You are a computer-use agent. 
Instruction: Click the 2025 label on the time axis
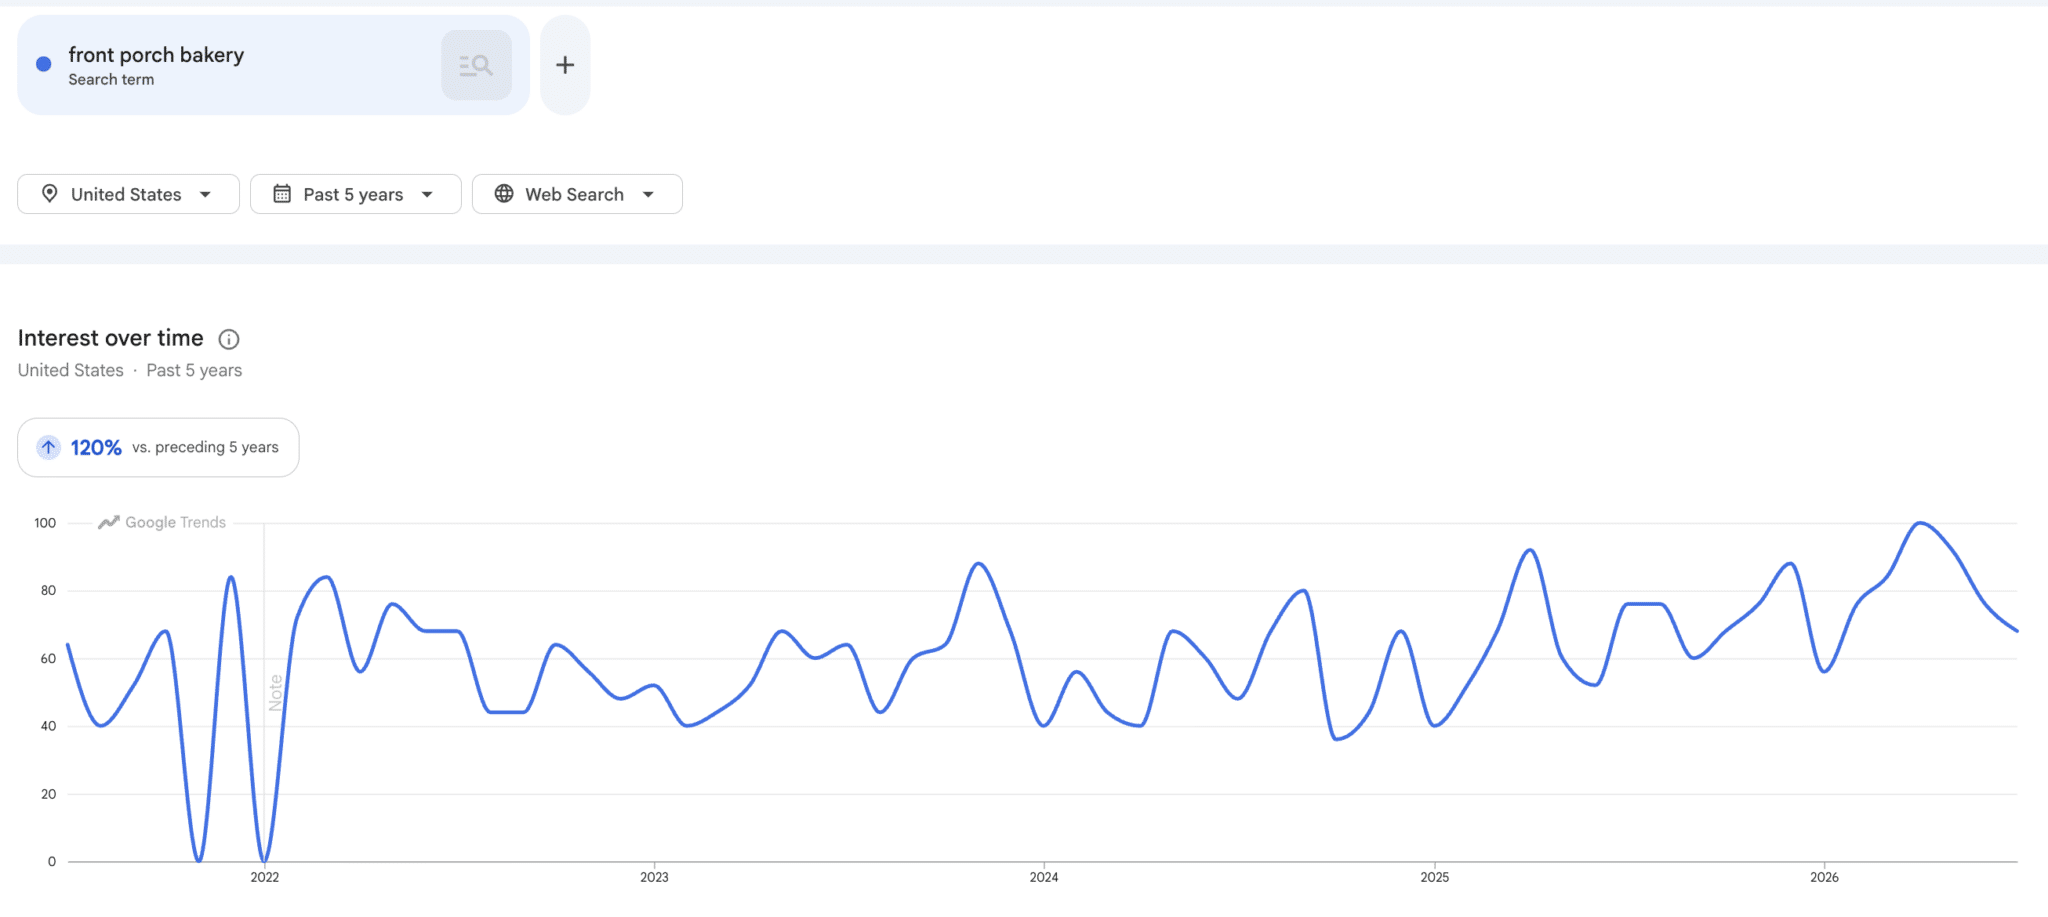tap(1434, 877)
